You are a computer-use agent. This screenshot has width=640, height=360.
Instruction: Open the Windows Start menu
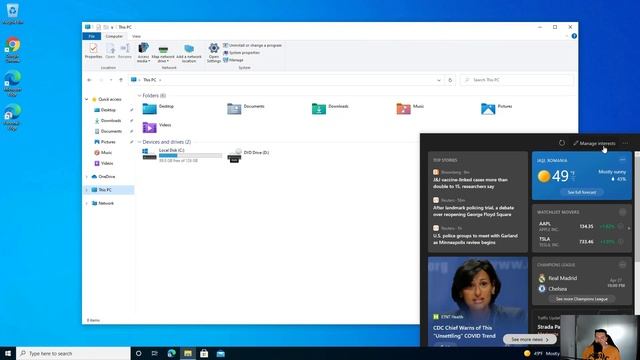(x=8, y=353)
